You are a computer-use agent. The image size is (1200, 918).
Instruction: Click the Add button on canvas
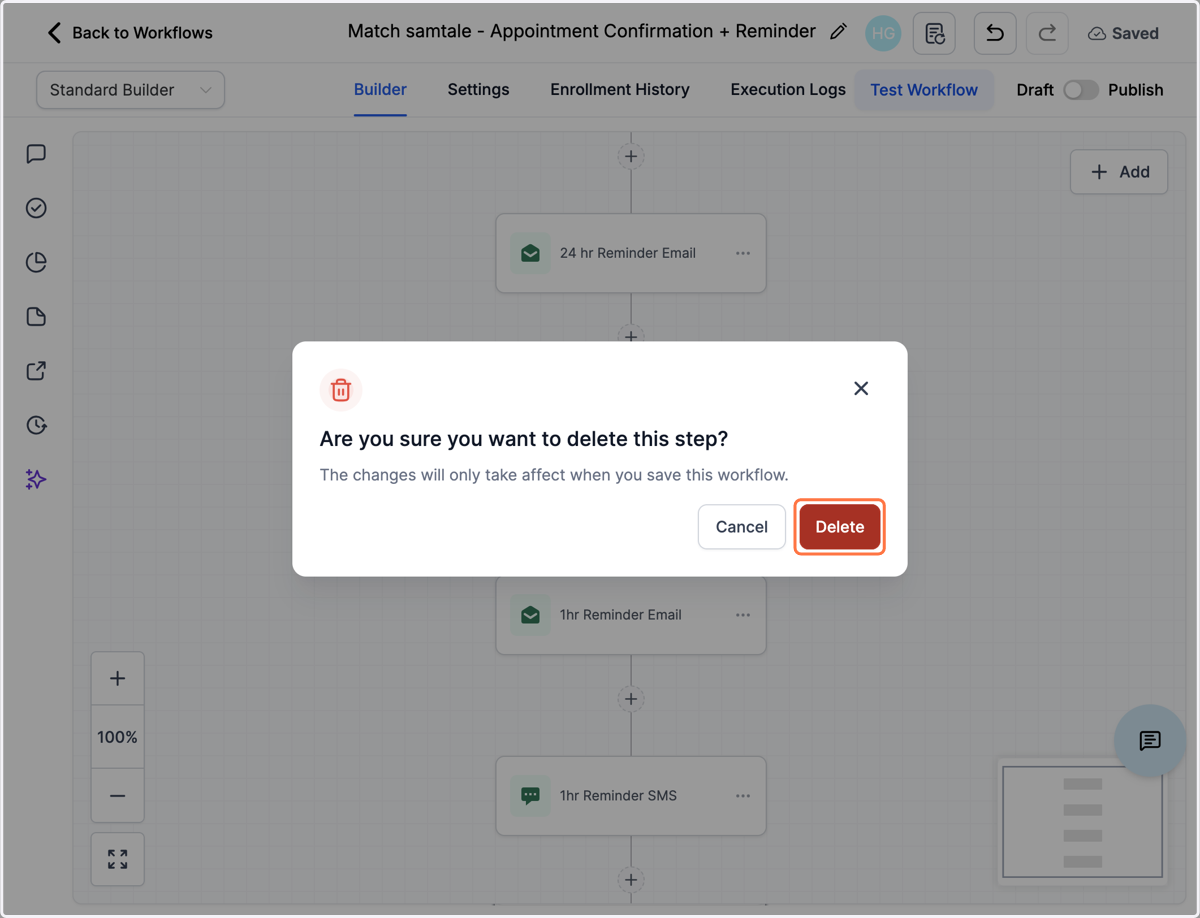[x=1119, y=172]
